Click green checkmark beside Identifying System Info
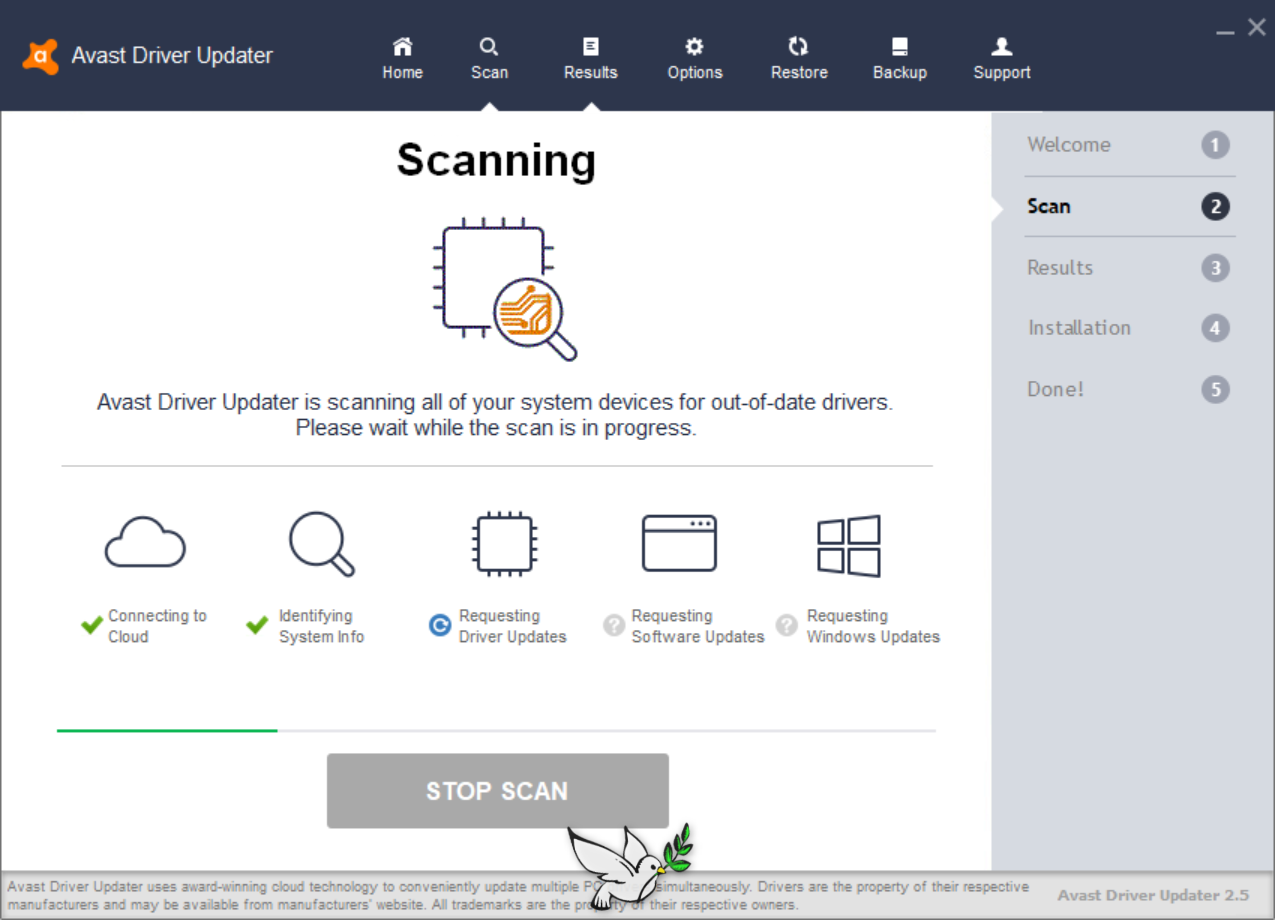The width and height of the screenshot is (1275, 920). (x=257, y=626)
